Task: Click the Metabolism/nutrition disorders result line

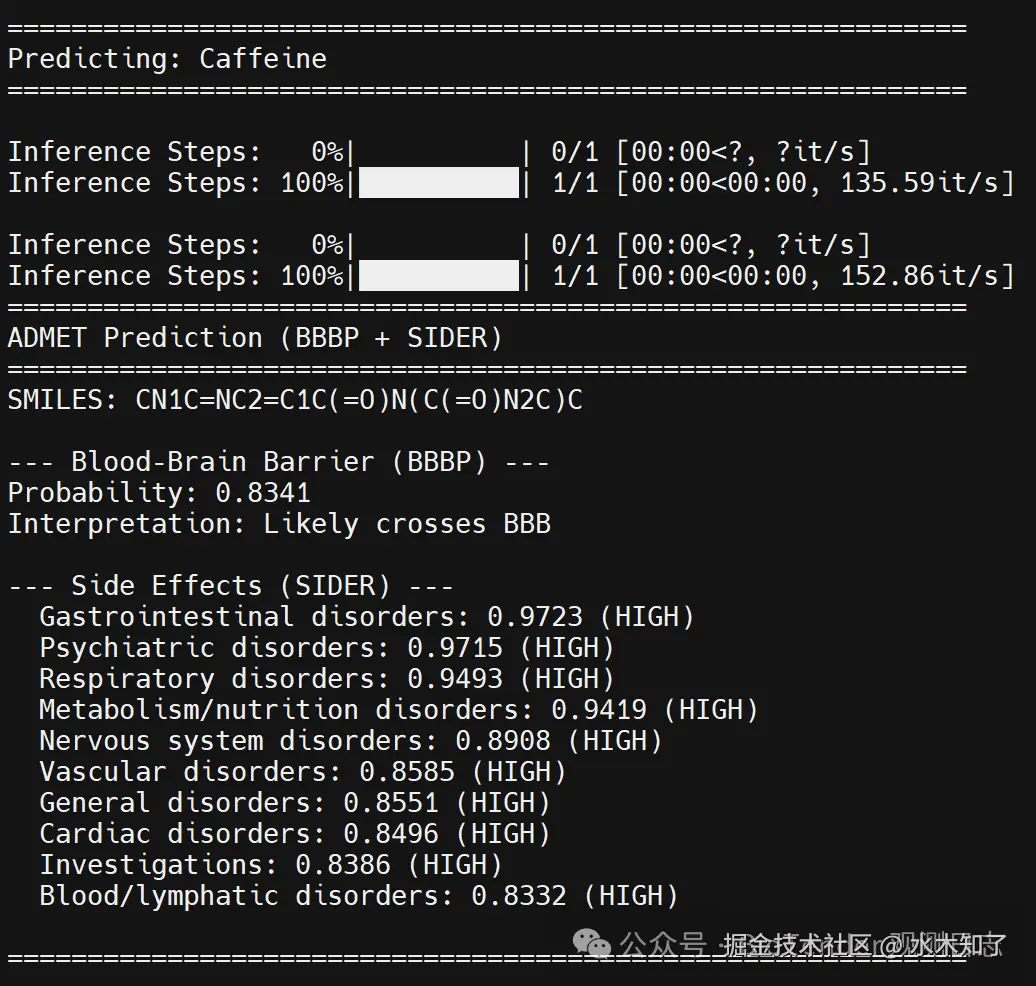Action: coord(398,710)
